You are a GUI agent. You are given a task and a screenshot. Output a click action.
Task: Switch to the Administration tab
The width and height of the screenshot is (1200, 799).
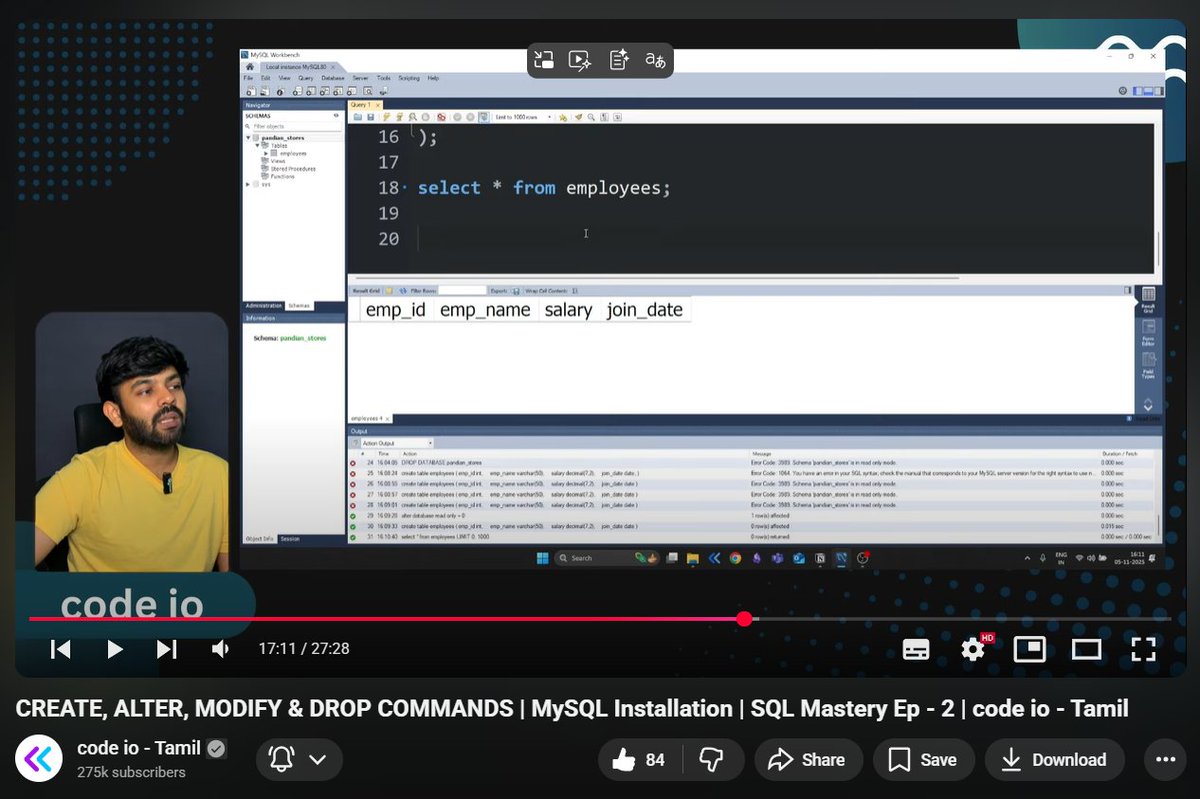click(x=266, y=305)
